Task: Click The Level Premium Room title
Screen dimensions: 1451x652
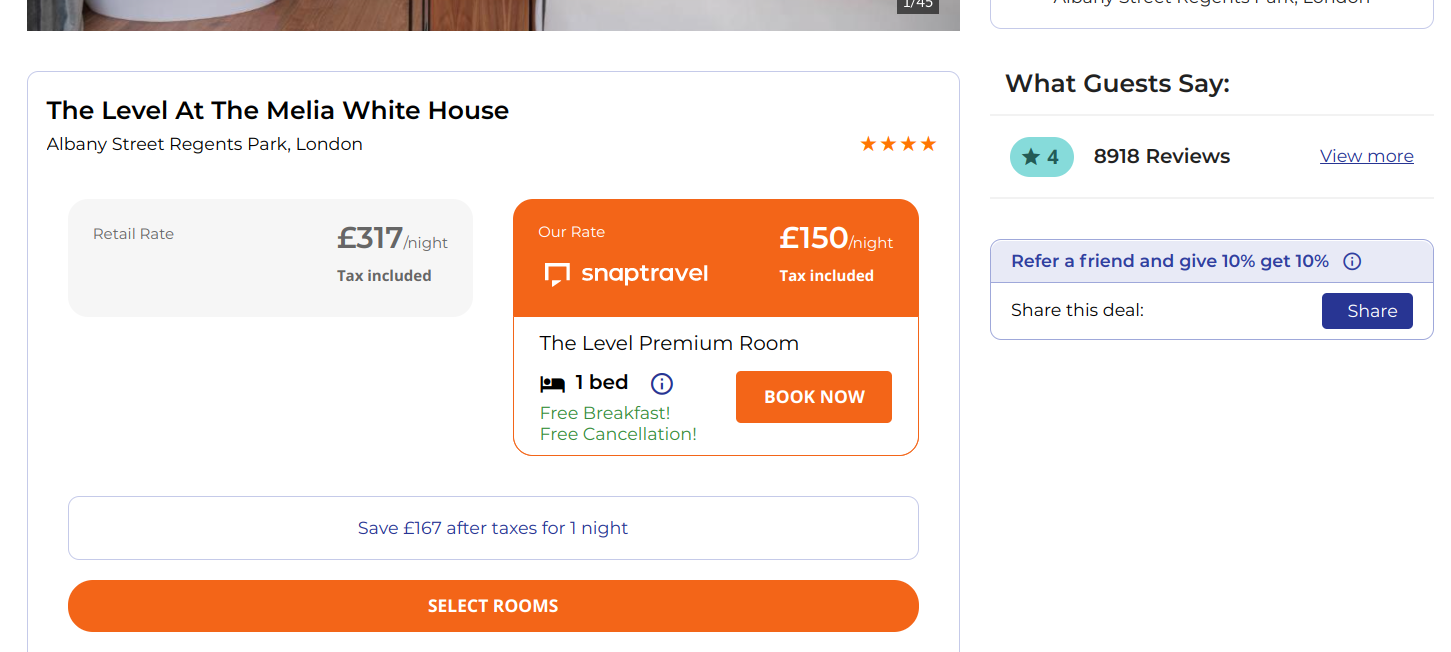Action: pos(669,344)
